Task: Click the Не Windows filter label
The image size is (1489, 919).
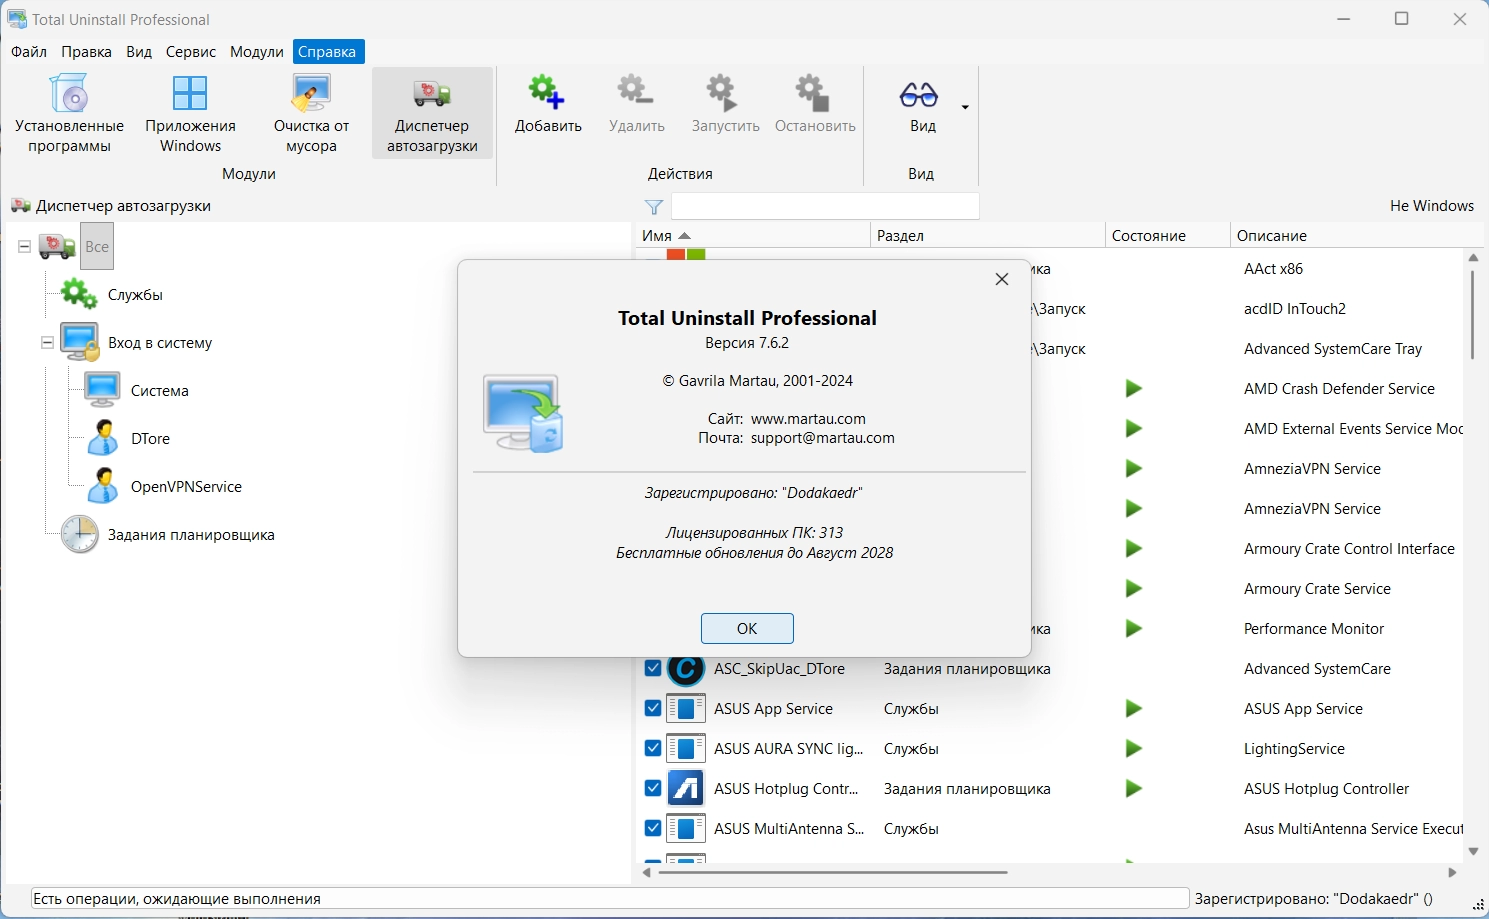Action: click(1432, 206)
